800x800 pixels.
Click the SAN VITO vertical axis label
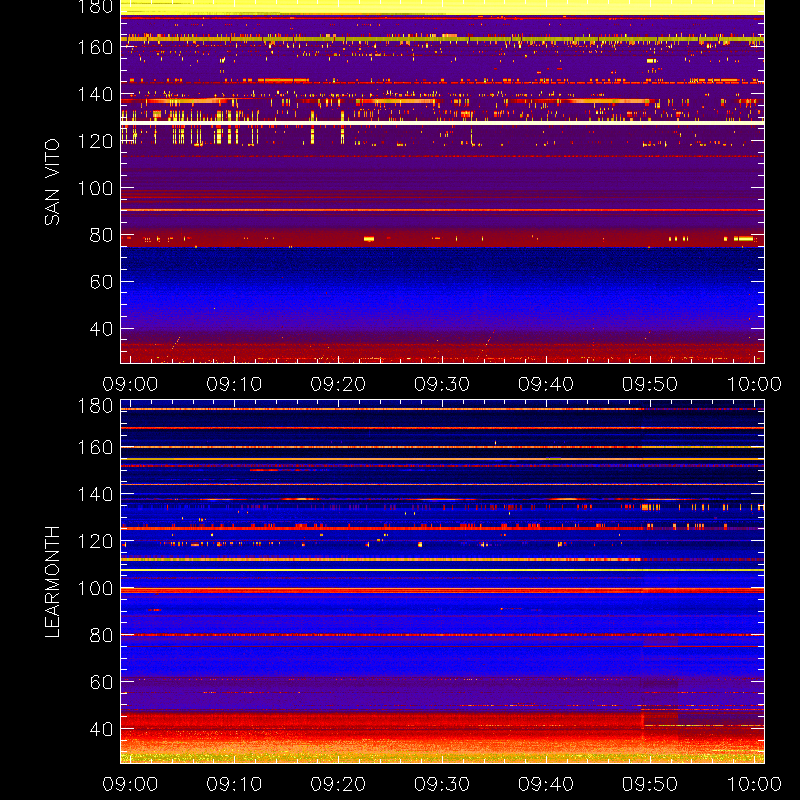(x=52, y=182)
